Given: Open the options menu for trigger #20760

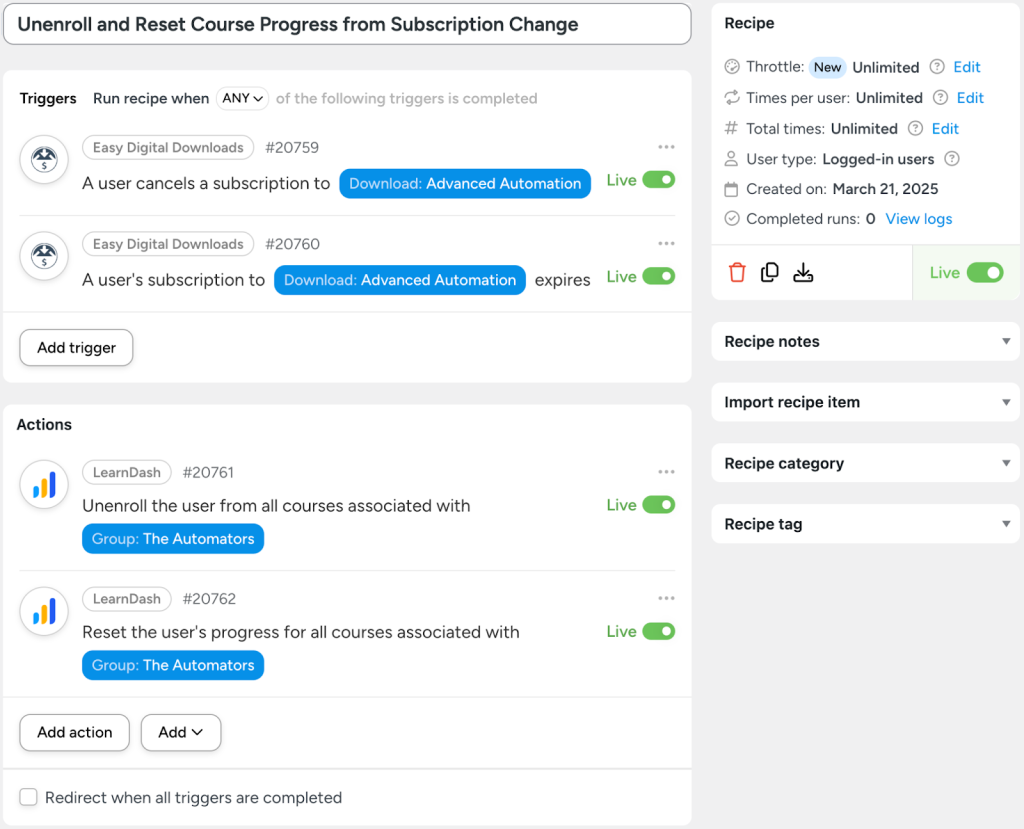Looking at the screenshot, I should click(x=666, y=243).
